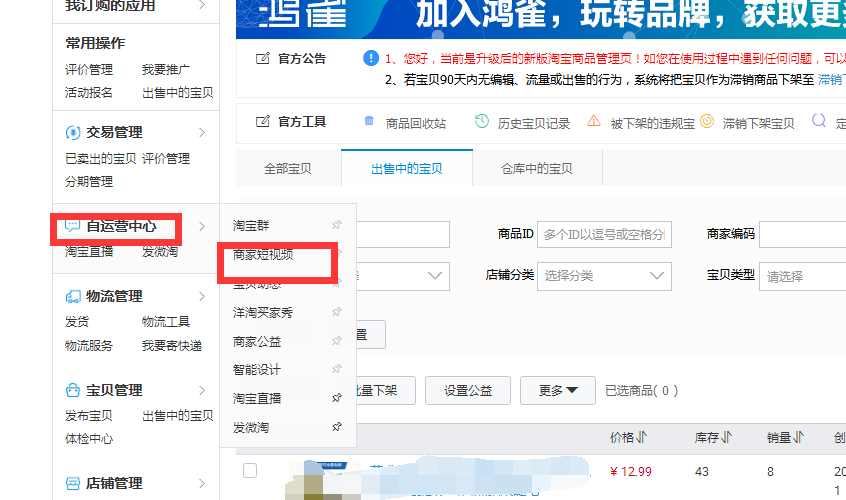846x500 pixels.
Task: Expand 物流管理 chevron
Action: pos(202,297)
